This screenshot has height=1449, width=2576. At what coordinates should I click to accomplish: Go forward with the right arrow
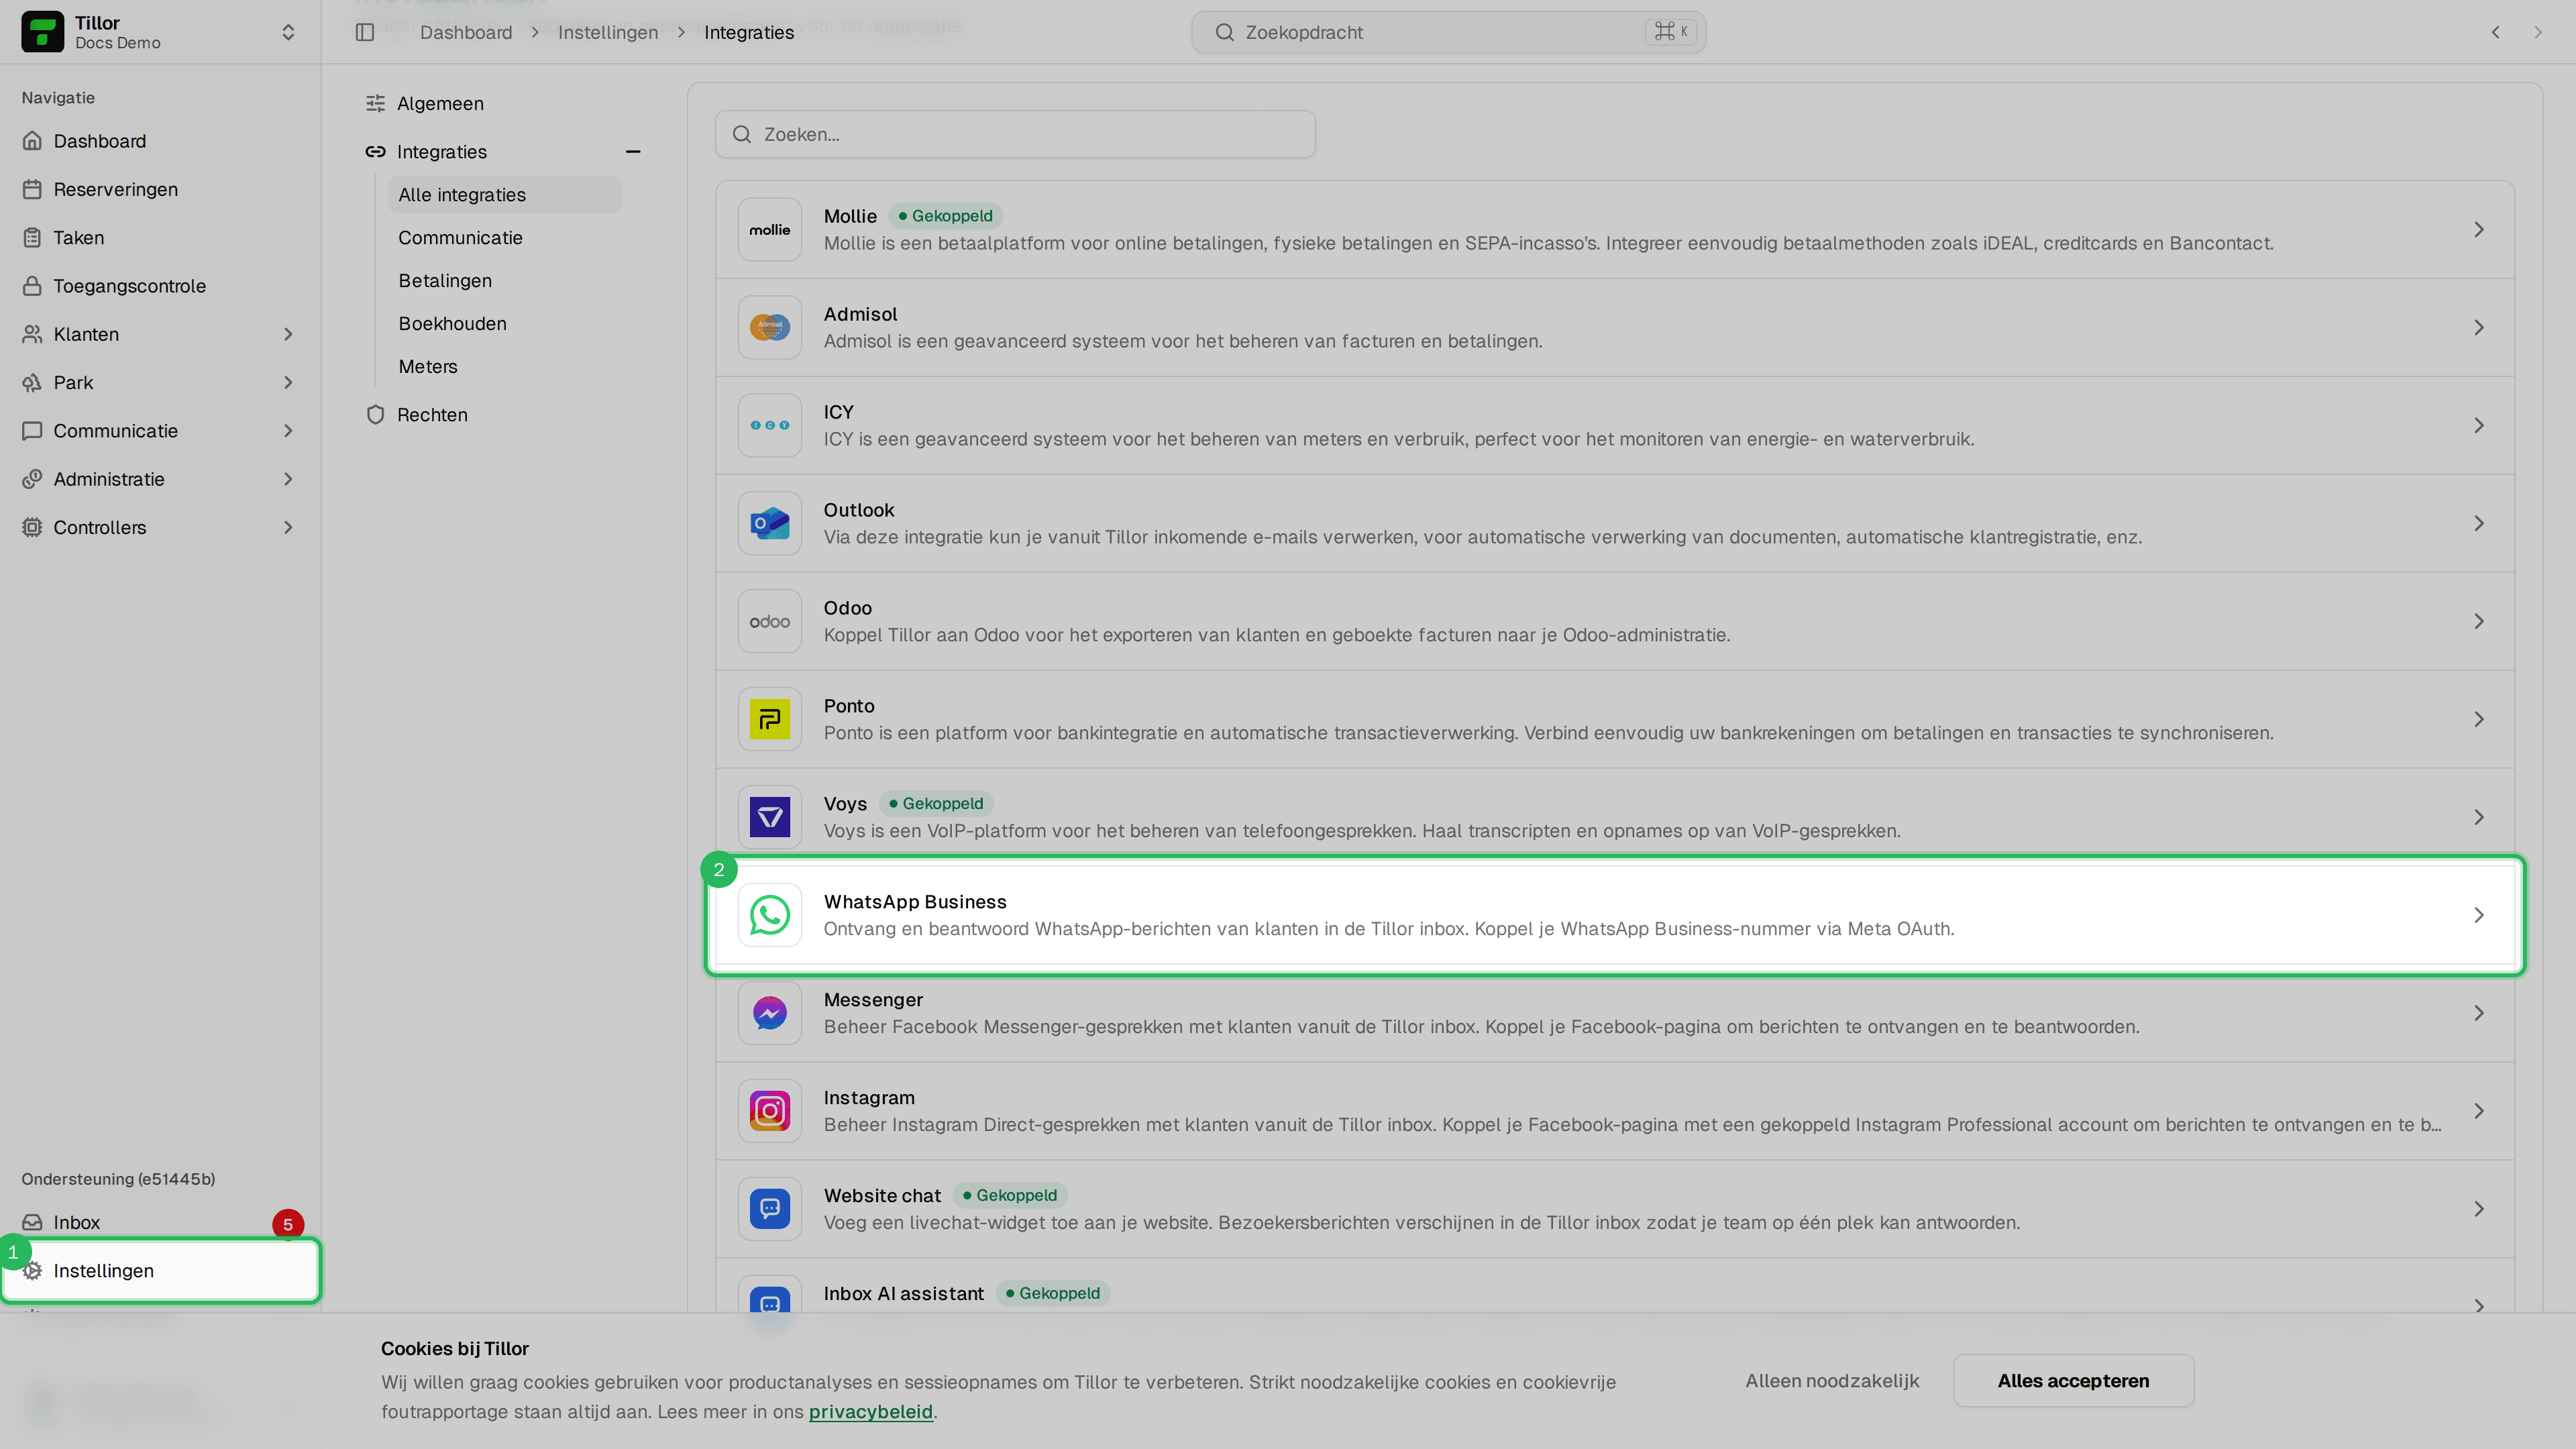tap(2538, 32)
